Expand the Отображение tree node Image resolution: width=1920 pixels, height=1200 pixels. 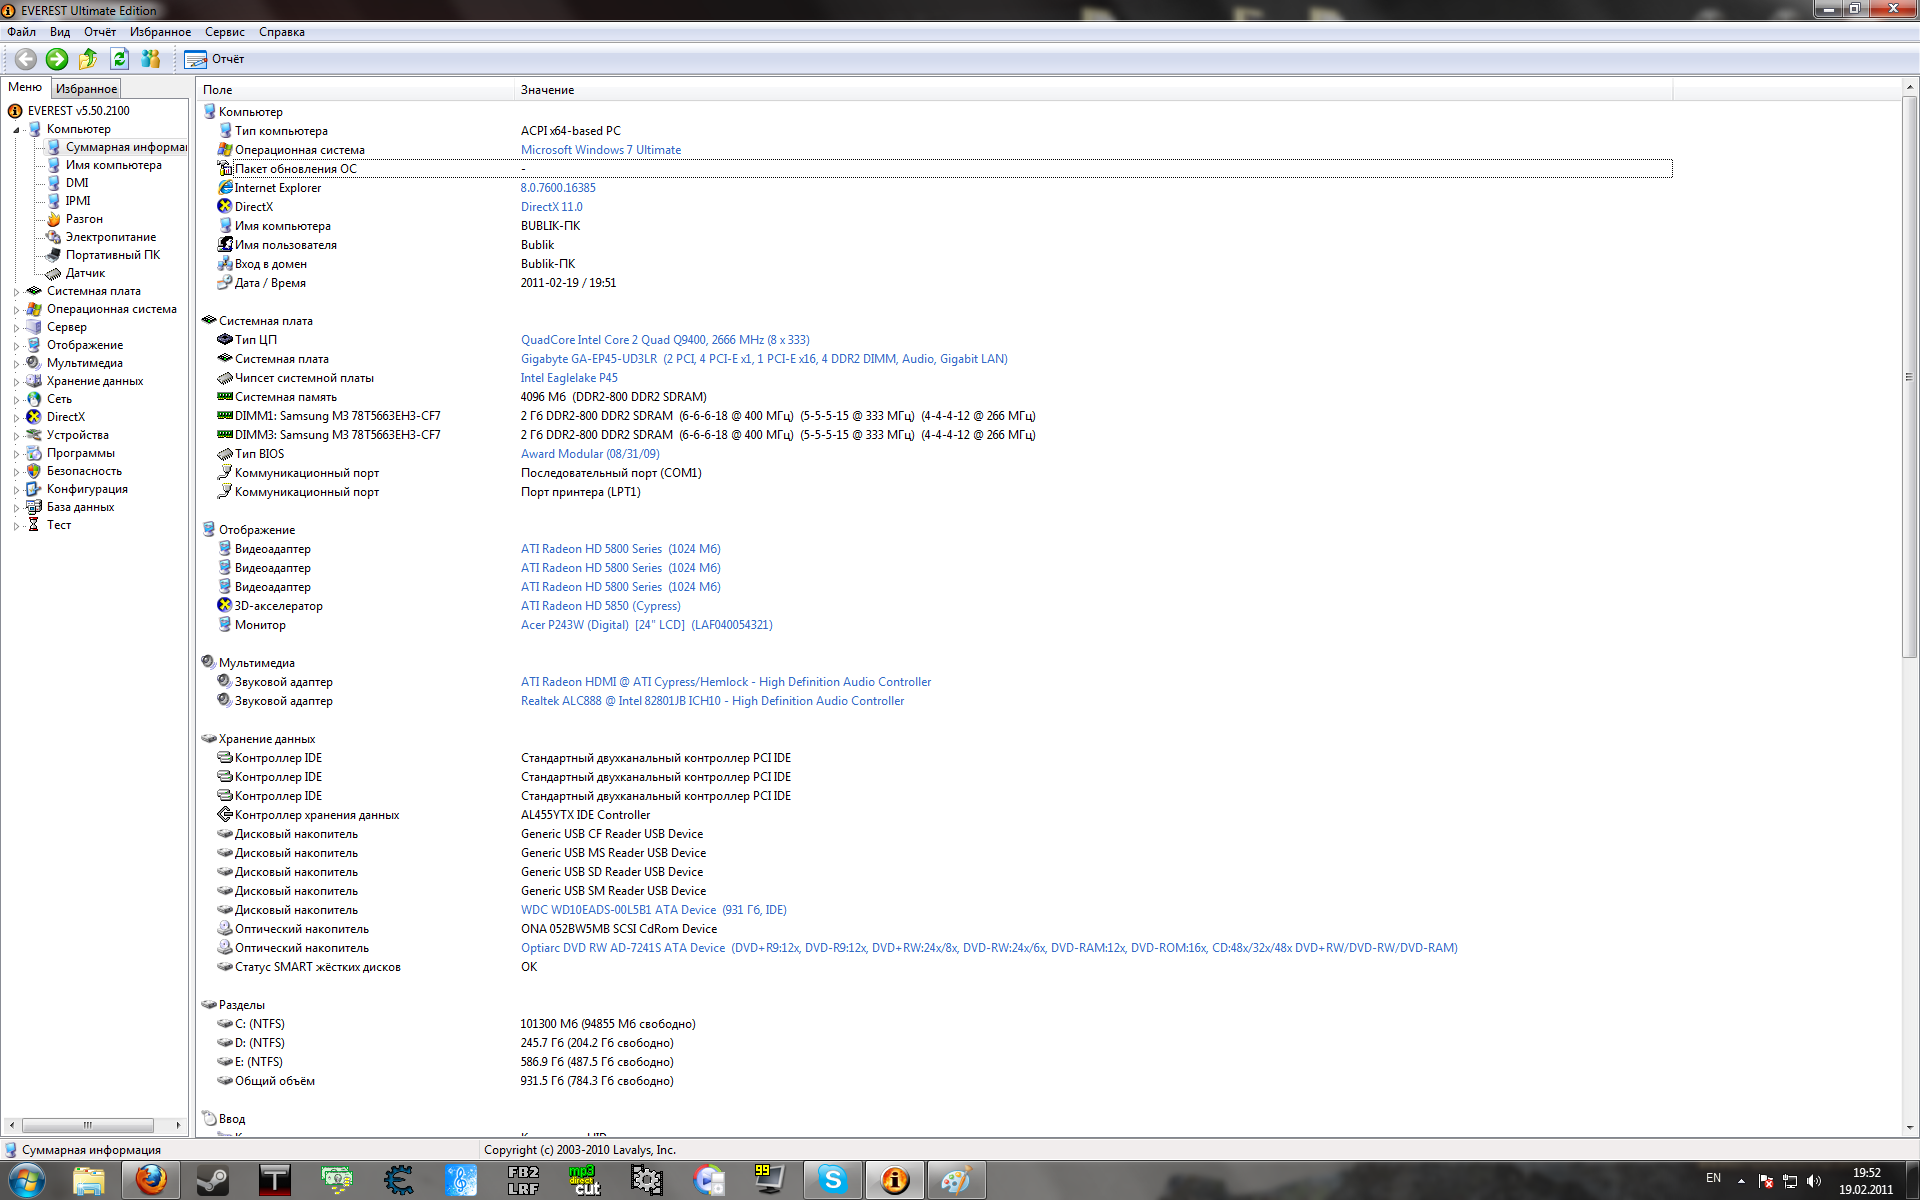pos(17,346)
